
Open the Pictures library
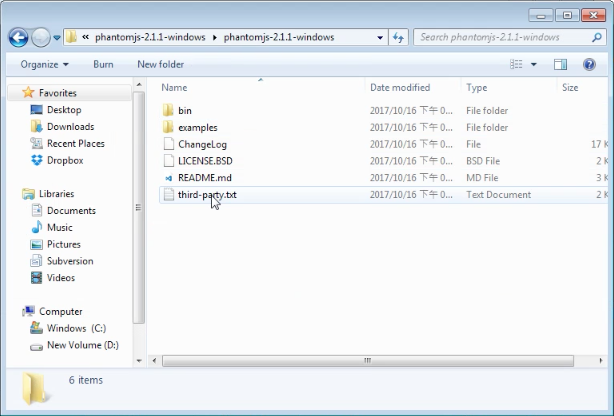pyautogui.click(x=63, y=244)
